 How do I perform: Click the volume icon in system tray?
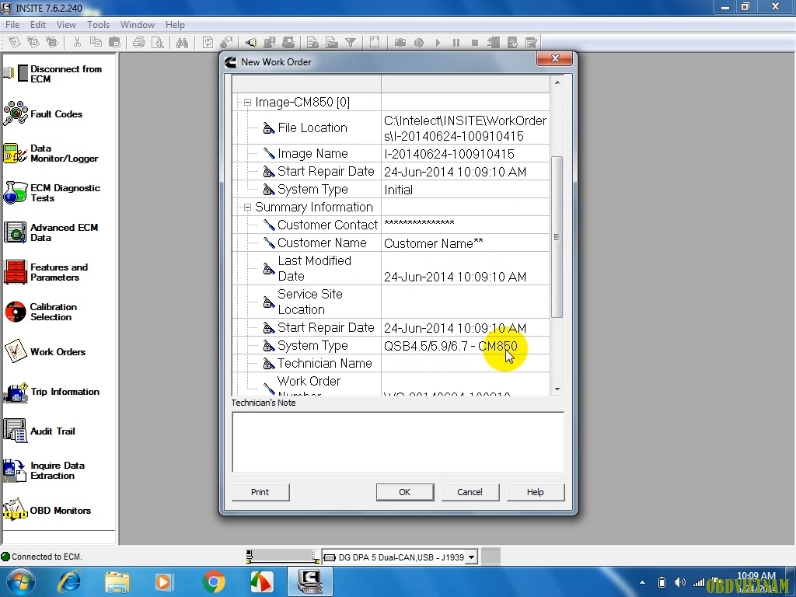(680, 582)
